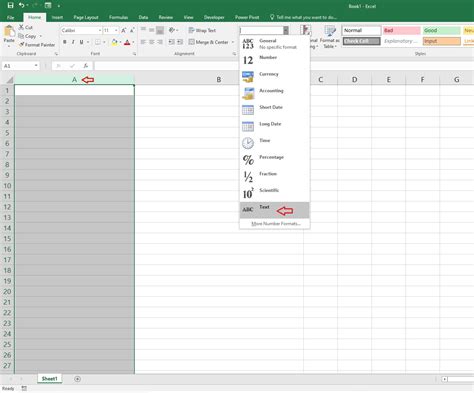474x393 pixels.
Task: Toggle Wrap Text
Action: pyautogui.click(x=202, y=30)
